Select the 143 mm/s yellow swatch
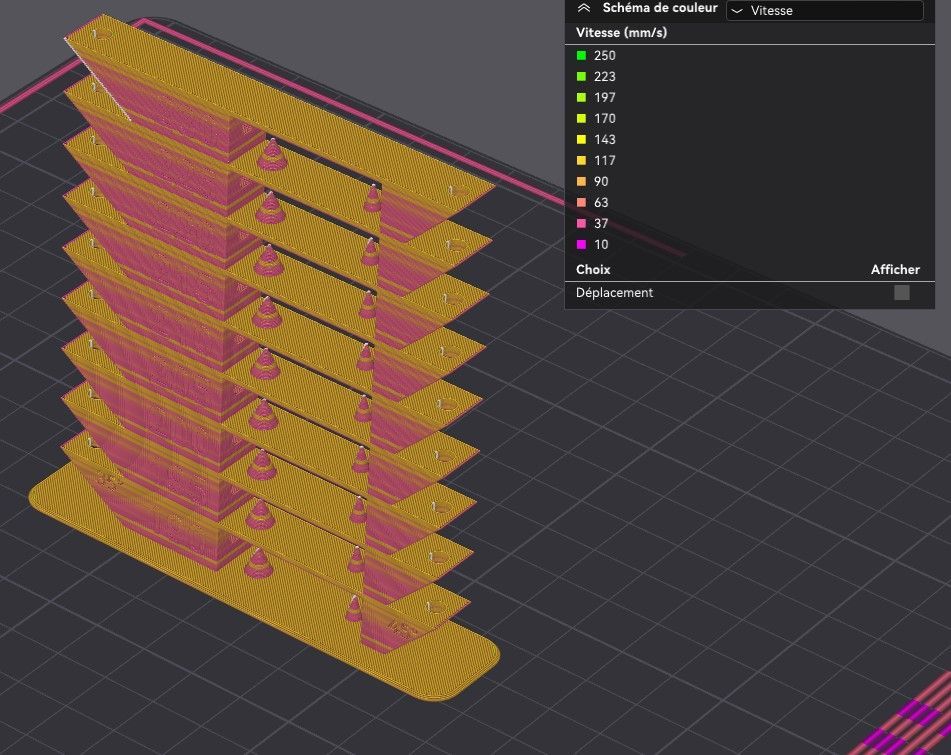This screenshot has width=951, height=755. tap(581, 139)
